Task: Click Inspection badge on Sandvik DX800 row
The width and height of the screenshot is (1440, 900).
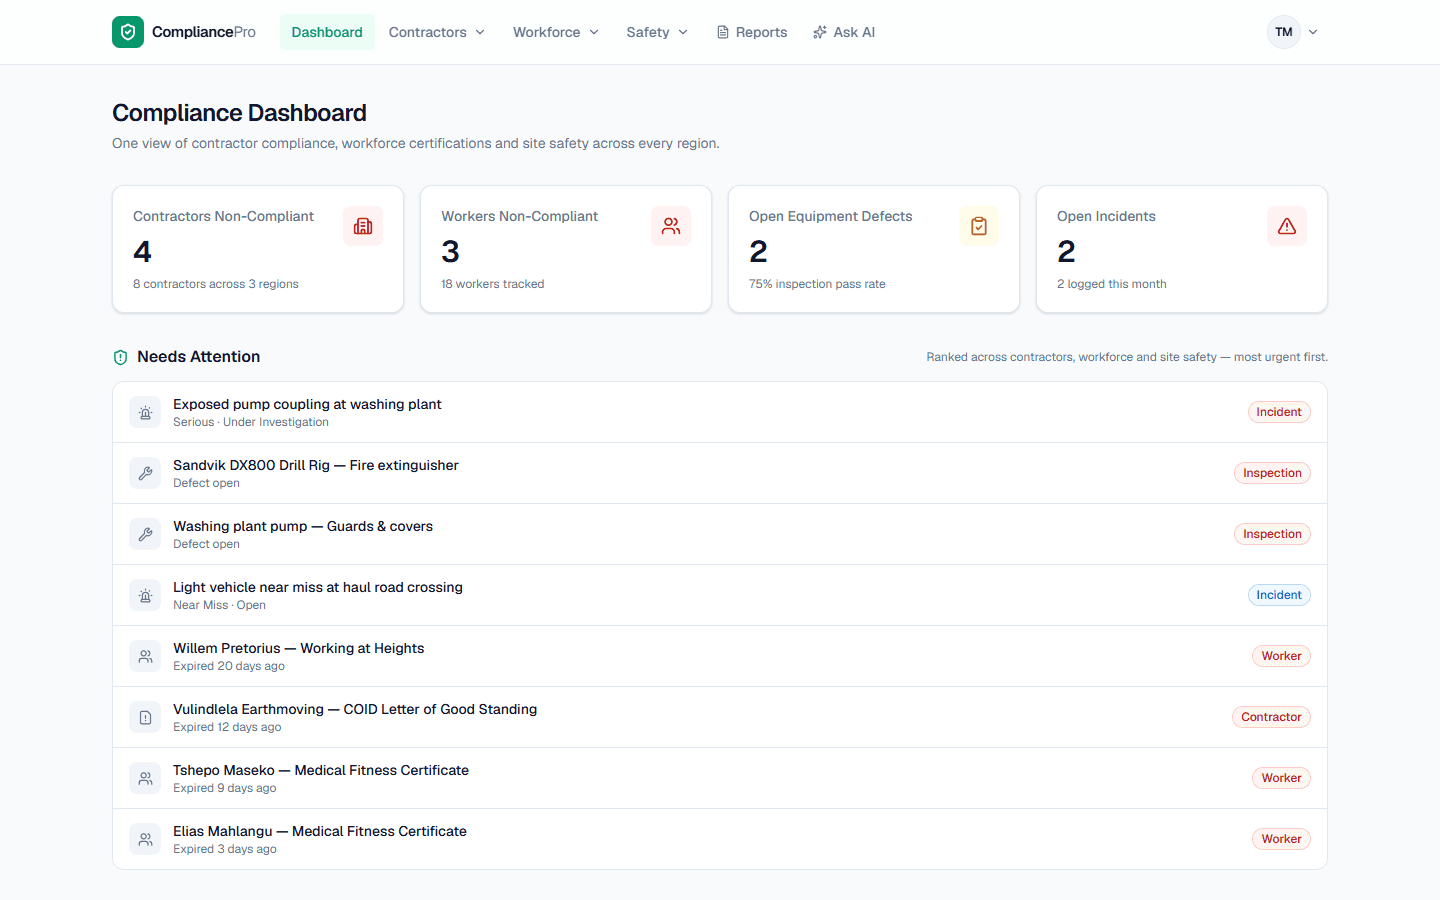Action: click(x=1272, y=473)
